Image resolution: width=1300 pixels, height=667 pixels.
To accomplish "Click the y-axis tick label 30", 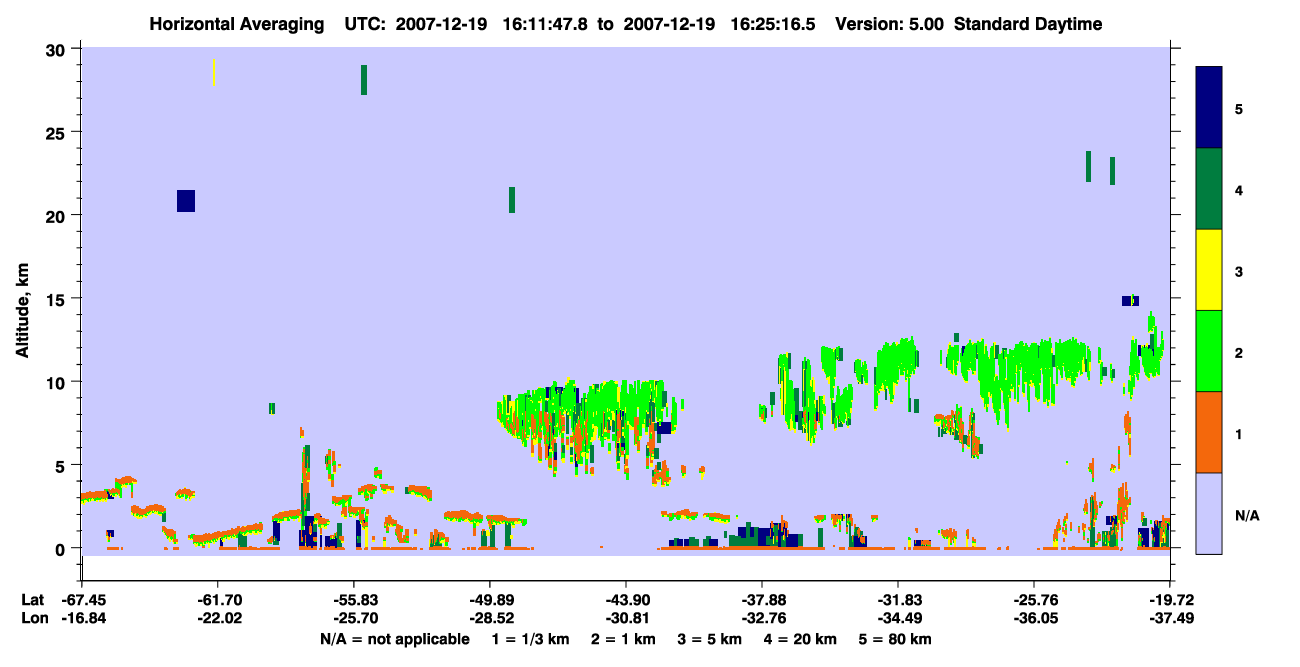I will click(x=58, y=49).
